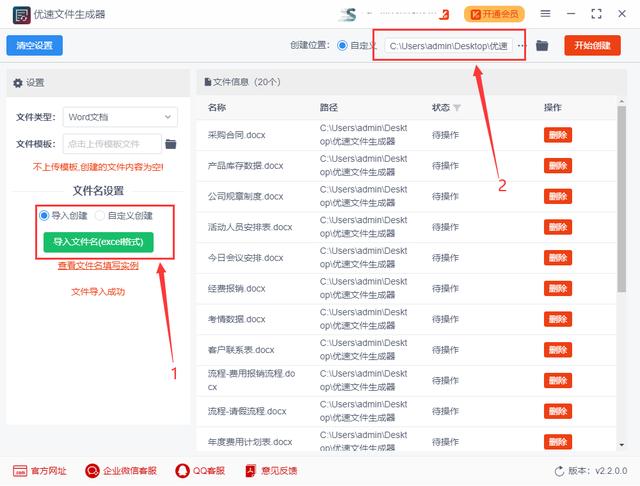Click the 名称 column header
Image resolution: width=640 pixels, height=486 pixels.
(x=217, y=107)
